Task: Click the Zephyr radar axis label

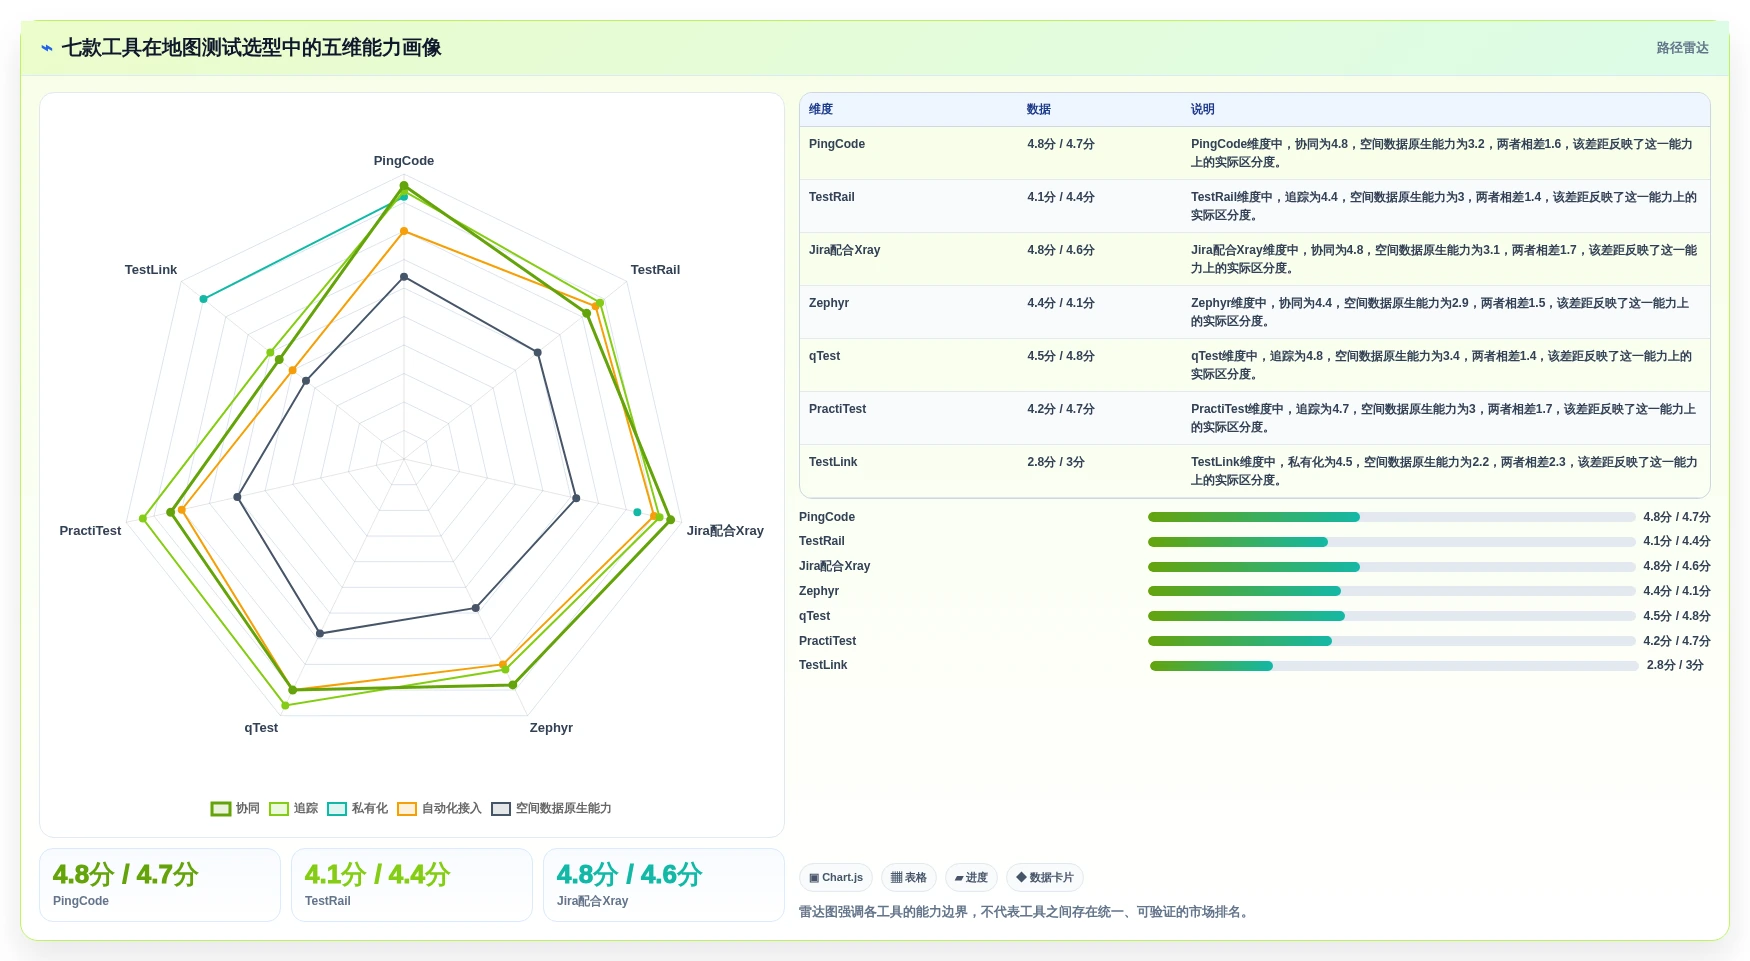Action: pos(551,728)
